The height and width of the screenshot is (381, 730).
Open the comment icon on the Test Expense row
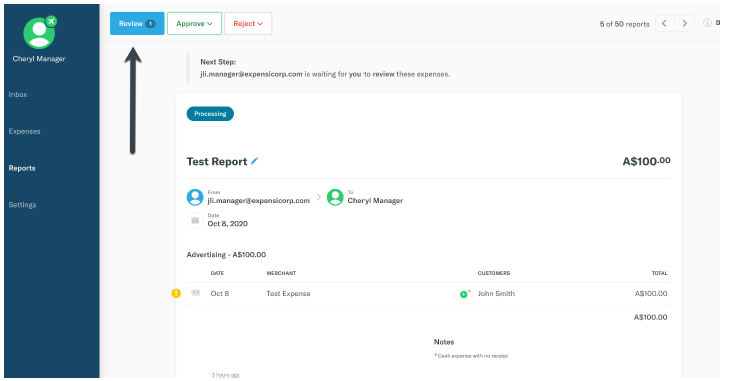click(x=196, y=293)
